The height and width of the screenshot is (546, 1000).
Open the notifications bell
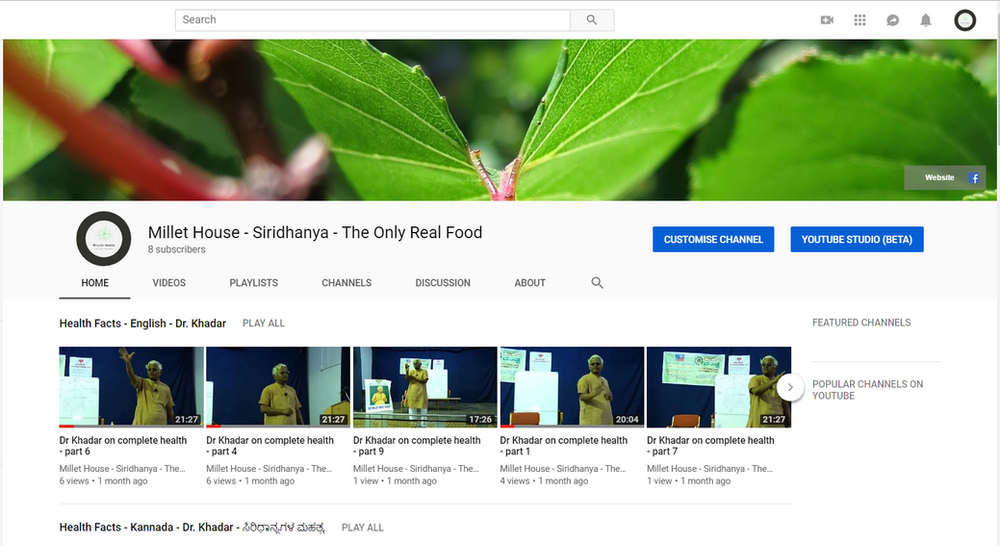(925, 20)
